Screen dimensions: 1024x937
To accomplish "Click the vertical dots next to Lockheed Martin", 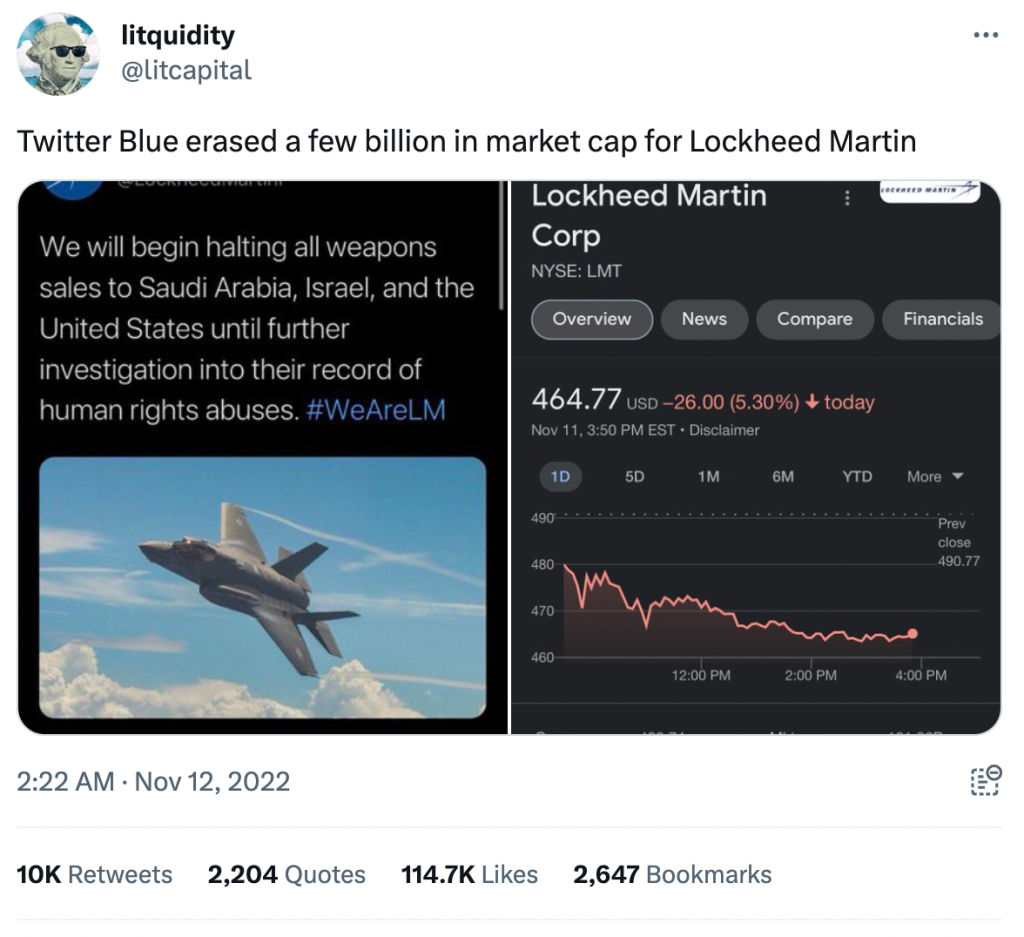I will [847, 198].
